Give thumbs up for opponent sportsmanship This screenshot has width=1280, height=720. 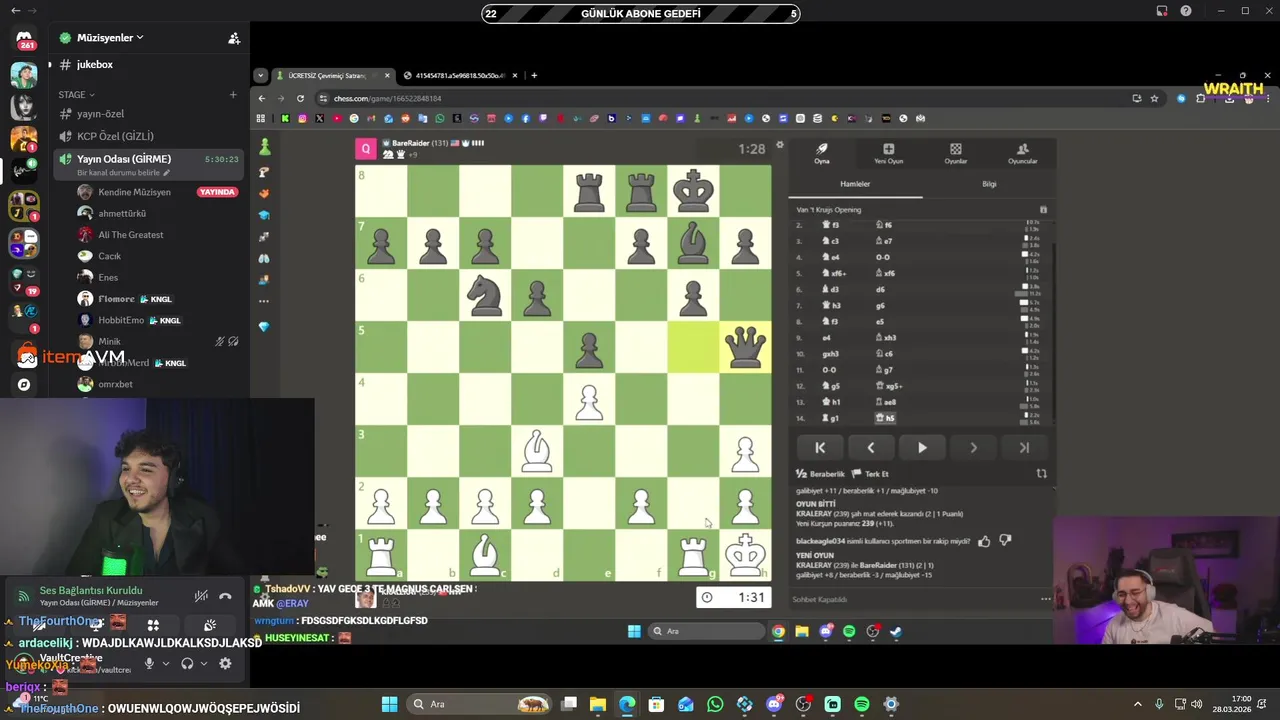click(985, 541)
